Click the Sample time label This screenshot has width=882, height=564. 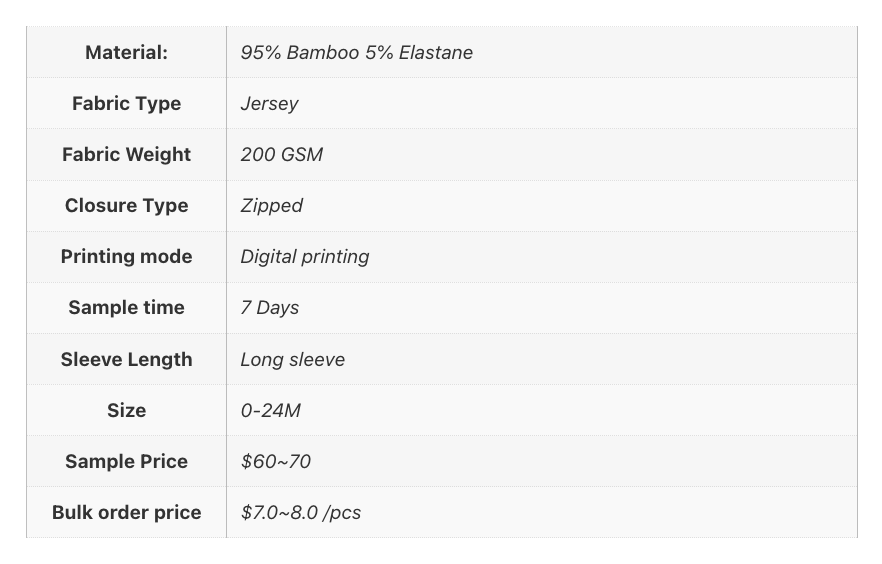(x=127, y=308)
